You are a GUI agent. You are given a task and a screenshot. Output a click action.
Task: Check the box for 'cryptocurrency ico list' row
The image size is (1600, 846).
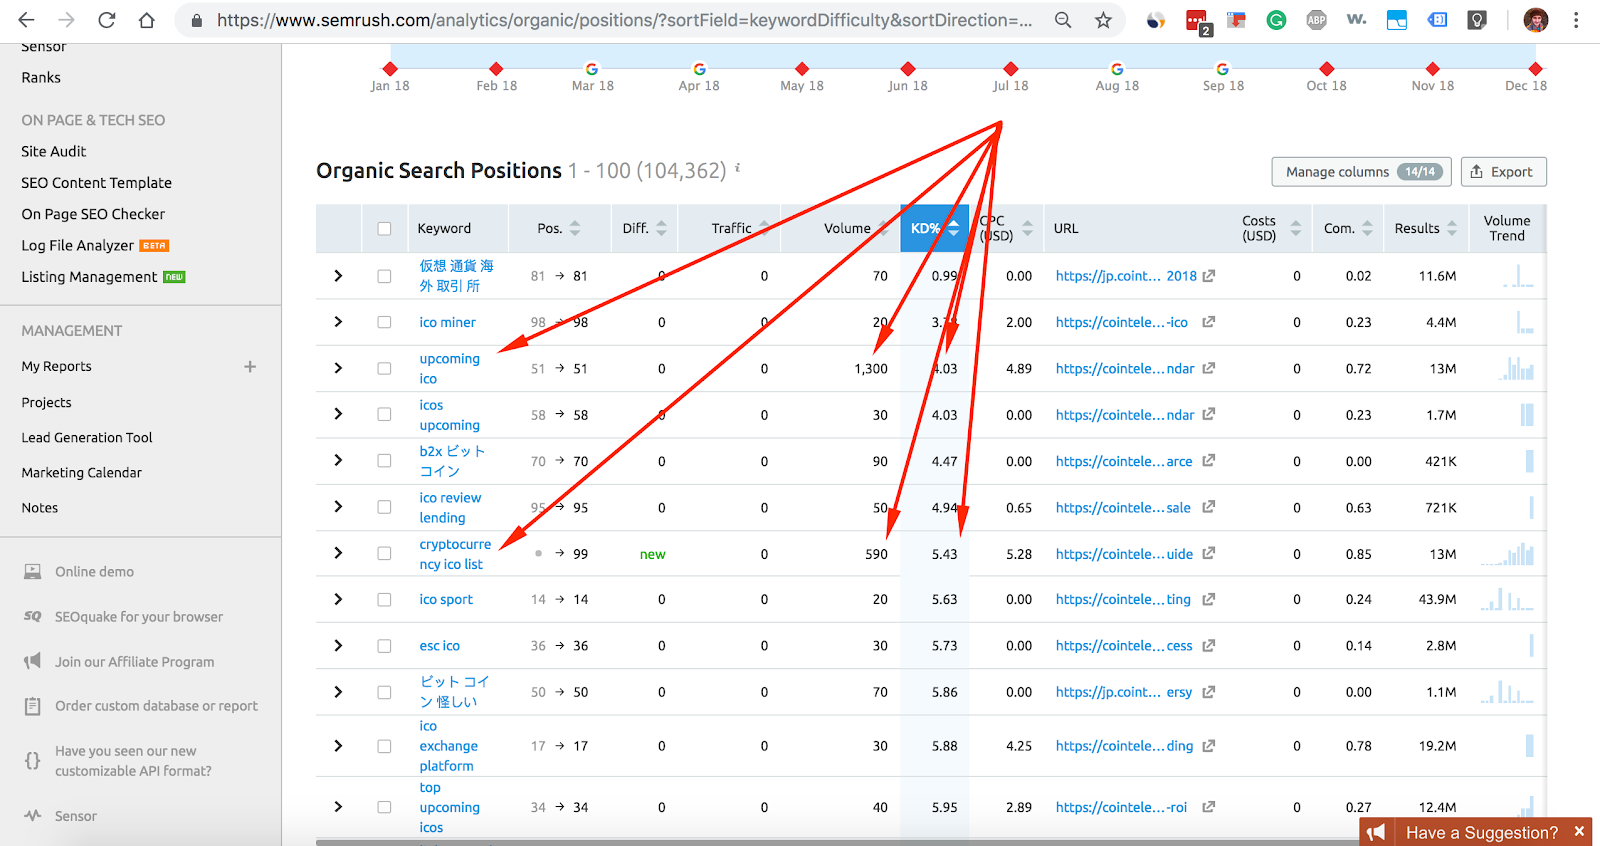[x=384, y=553]
